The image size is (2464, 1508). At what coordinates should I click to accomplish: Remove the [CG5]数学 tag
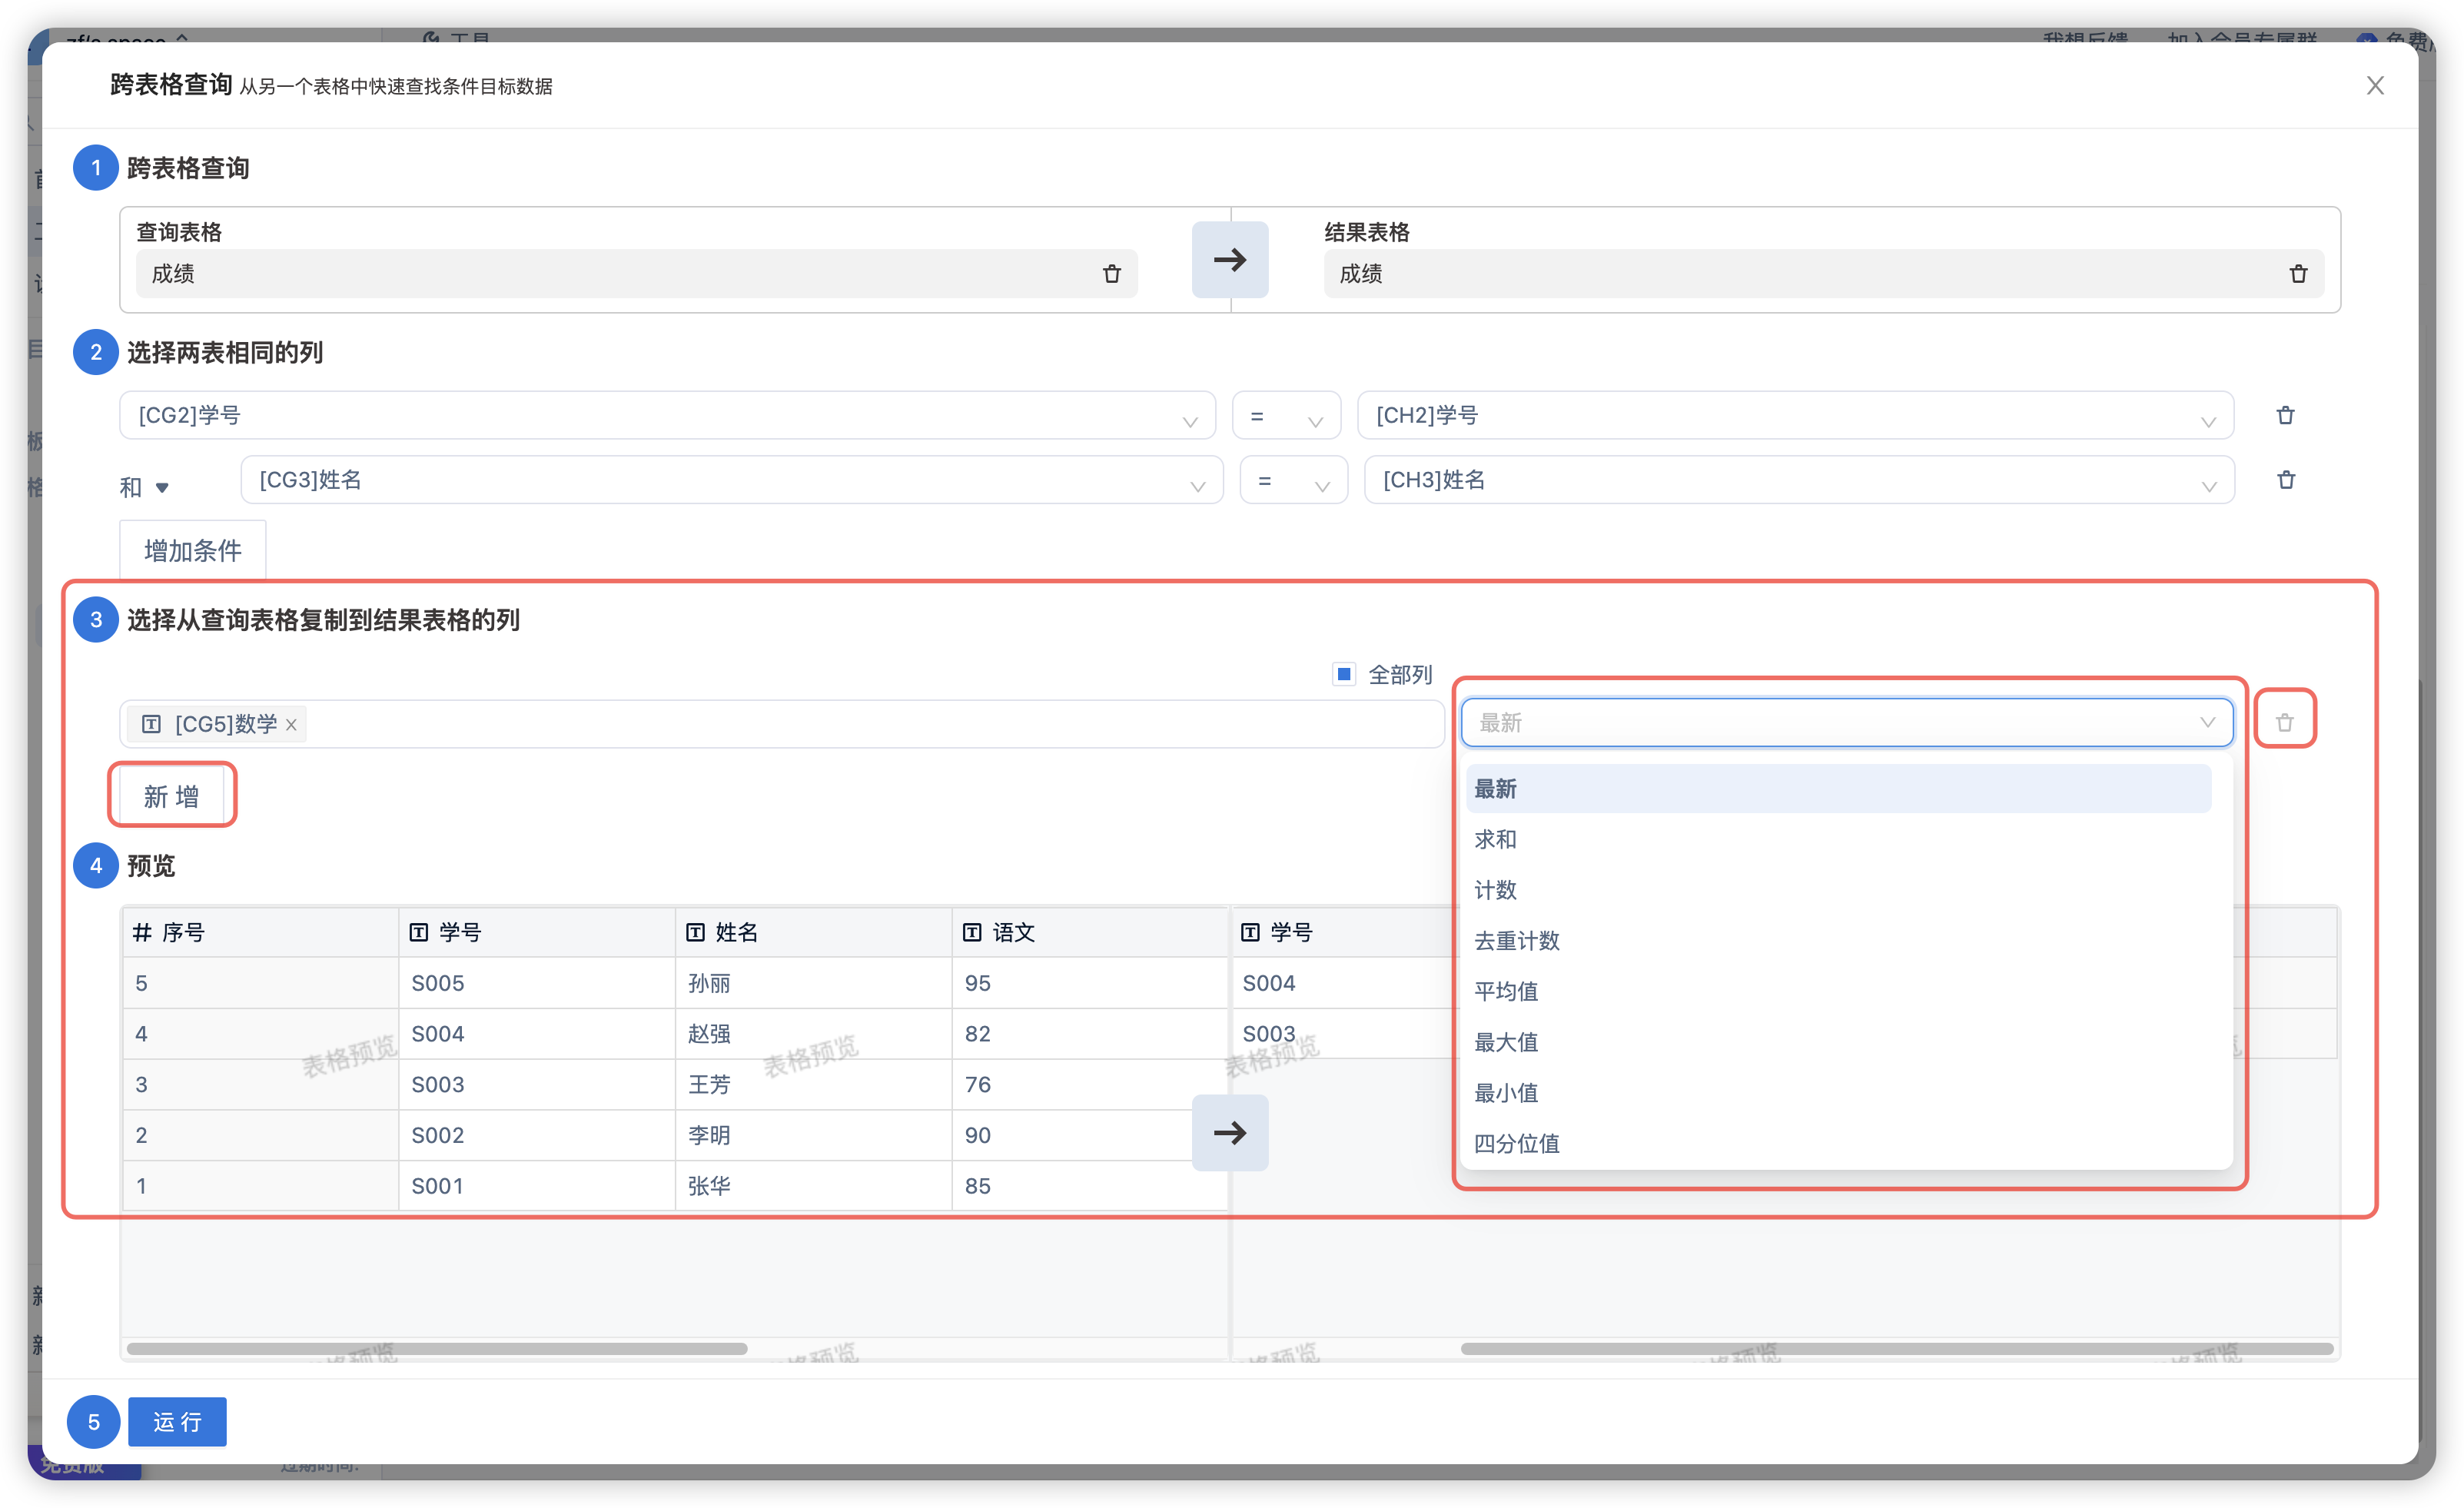pos(291,725)
